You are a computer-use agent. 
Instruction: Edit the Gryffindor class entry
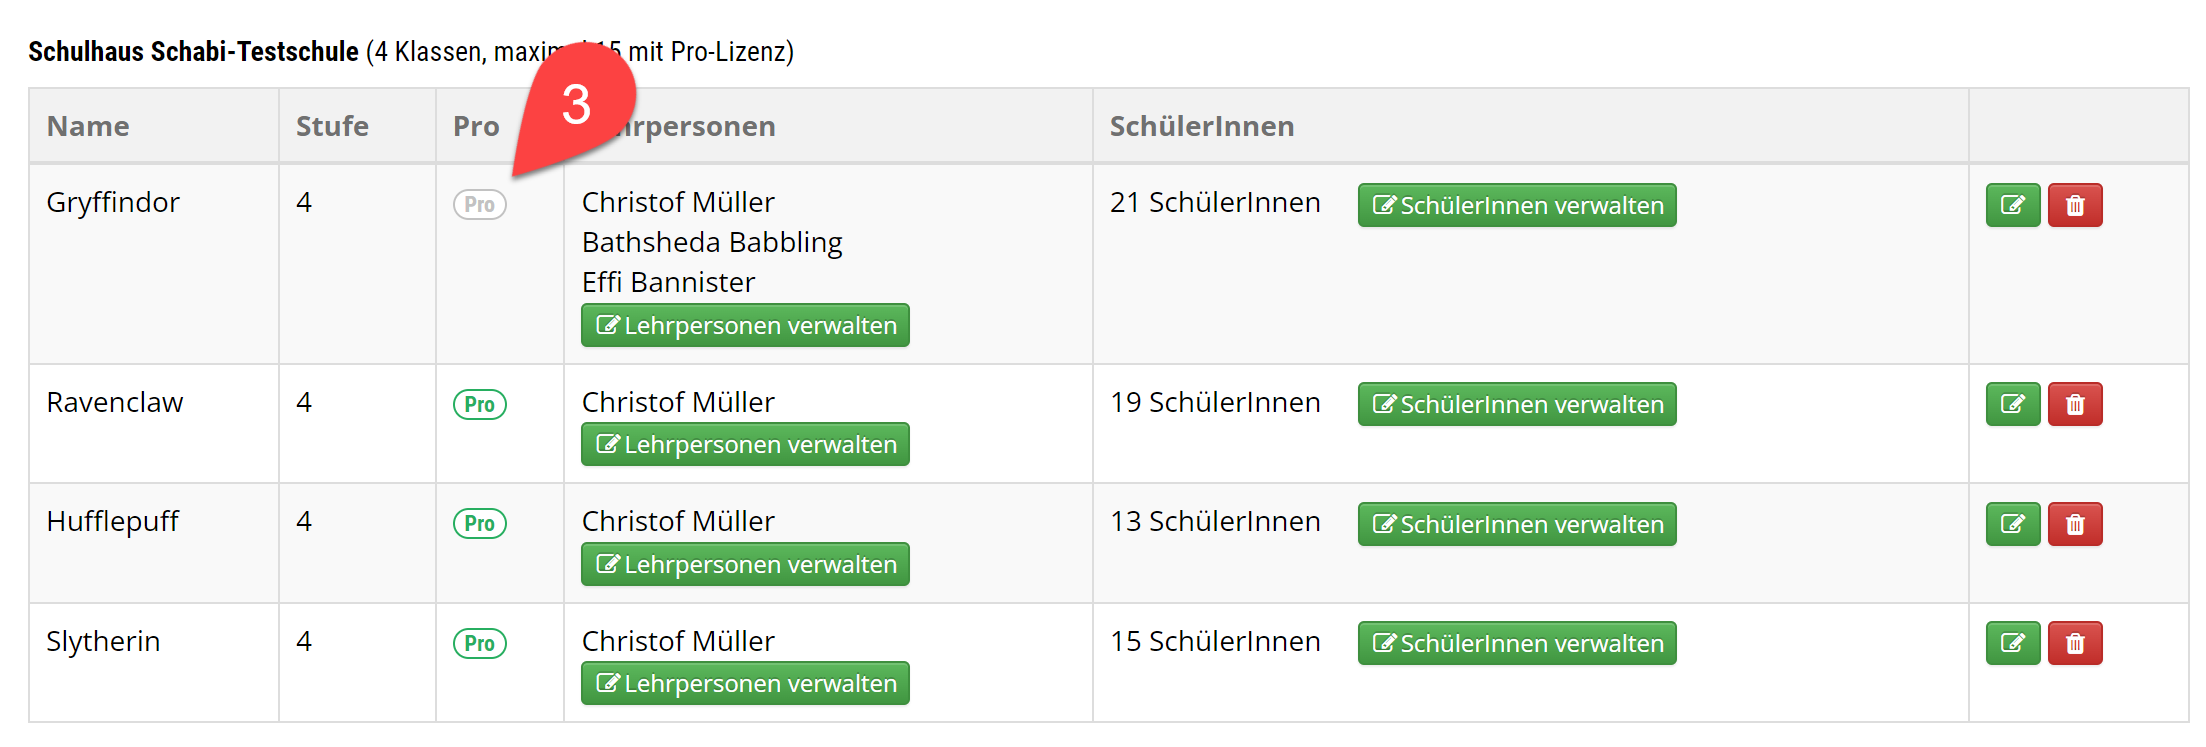2013,205
